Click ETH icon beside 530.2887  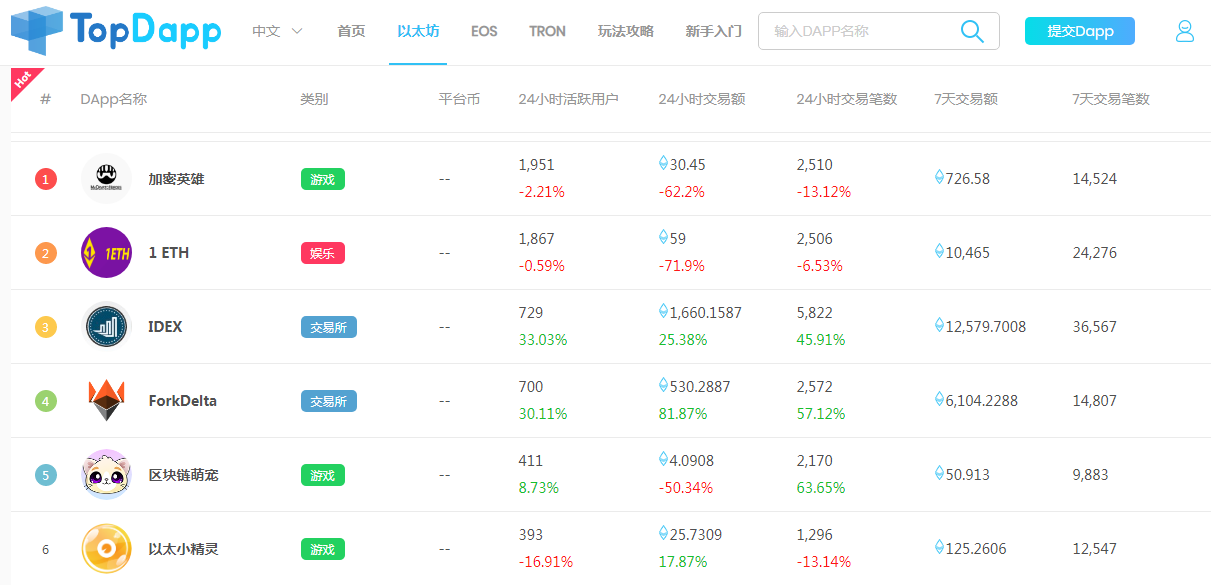point(663,385)
